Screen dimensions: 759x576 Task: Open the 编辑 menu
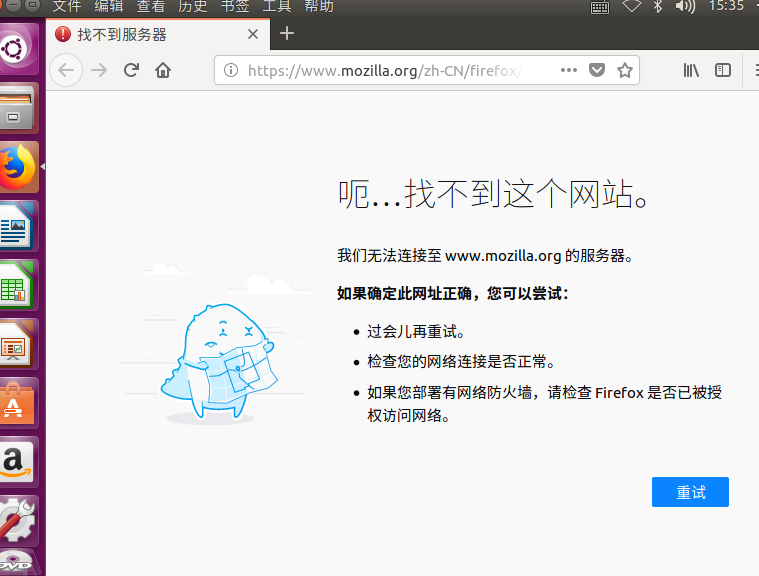point(109,6)
